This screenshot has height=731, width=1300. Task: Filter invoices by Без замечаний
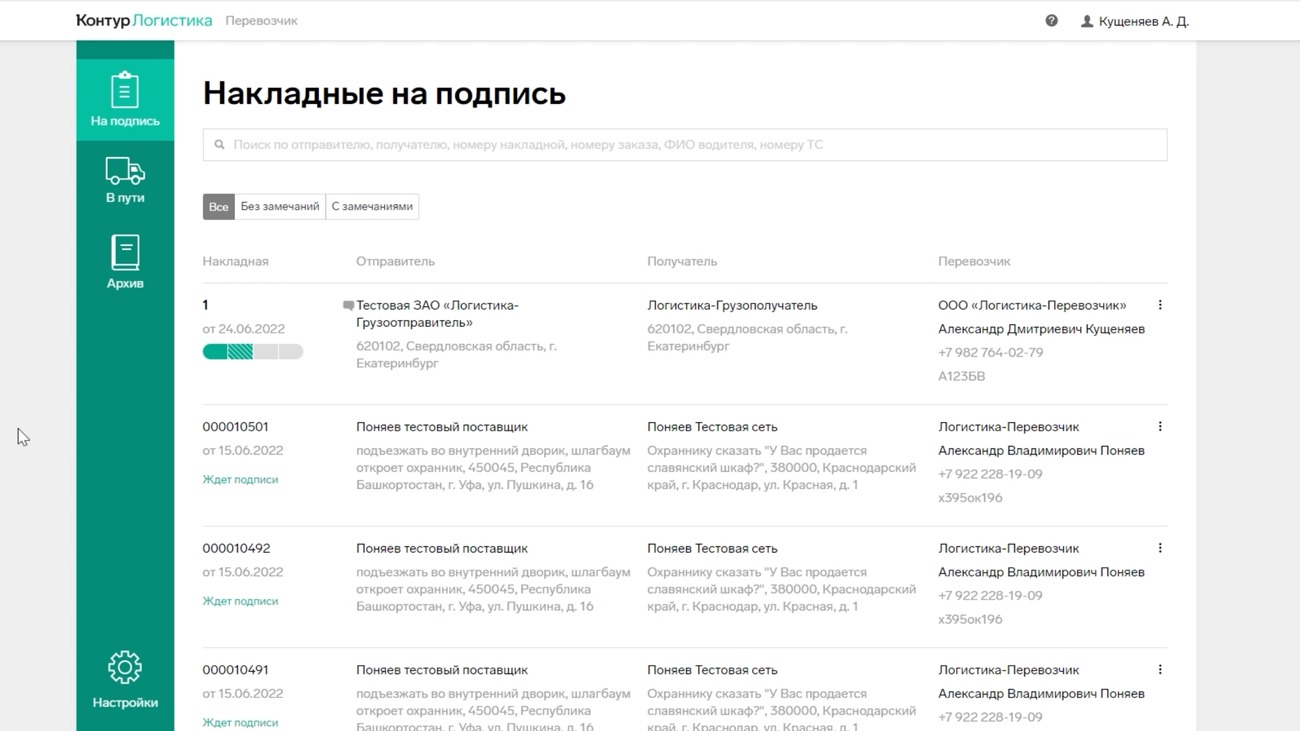(280, 207)
